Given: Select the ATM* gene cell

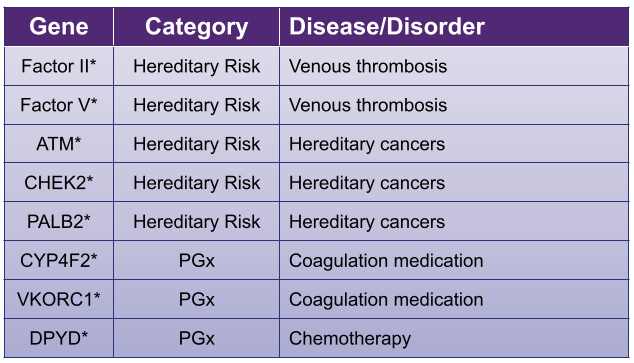Looking at the screenshot, I should tap(59, 144).
